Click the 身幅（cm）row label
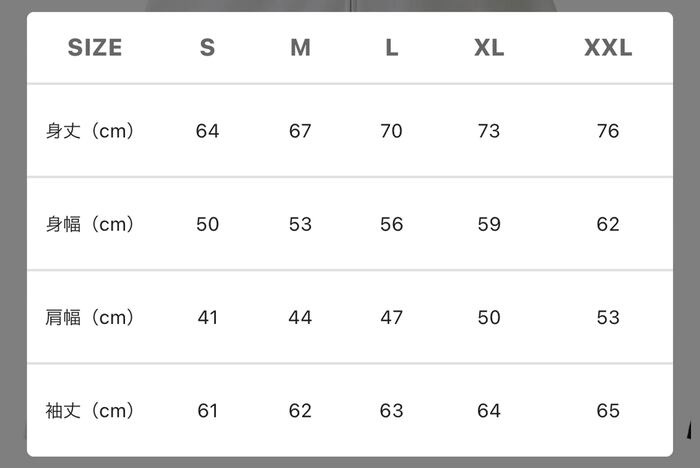 90,224
